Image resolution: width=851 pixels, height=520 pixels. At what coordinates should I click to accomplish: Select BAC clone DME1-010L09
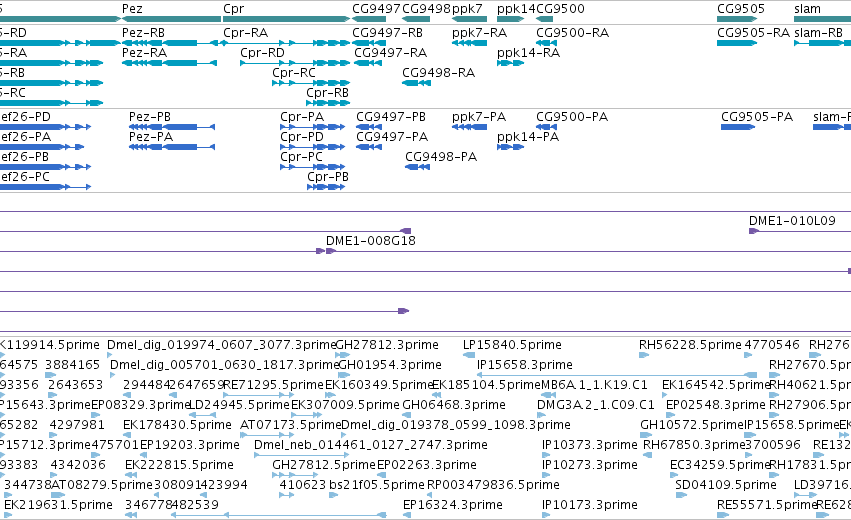coord(800,231)
